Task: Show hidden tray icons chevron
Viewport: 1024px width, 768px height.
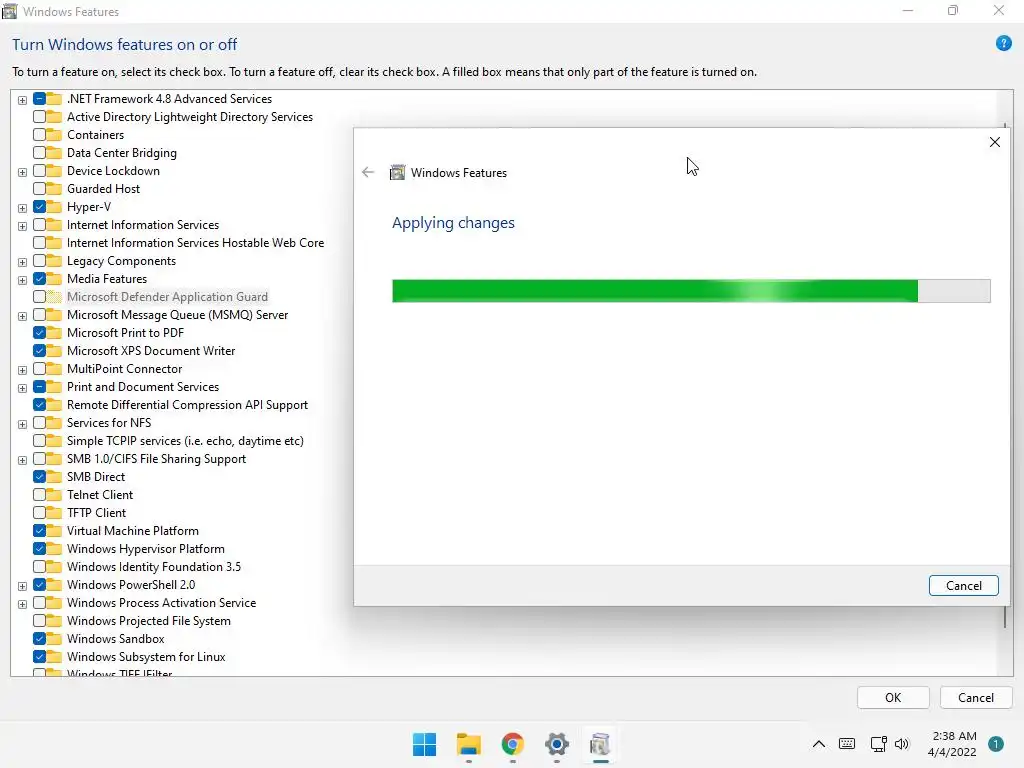Action: point(818,744)
